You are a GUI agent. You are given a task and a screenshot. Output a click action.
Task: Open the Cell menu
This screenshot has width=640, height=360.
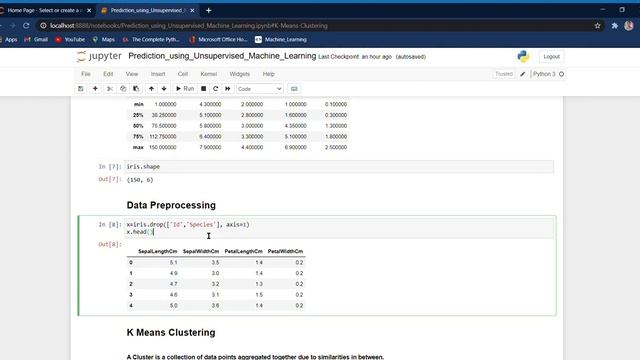pos(183,74)
